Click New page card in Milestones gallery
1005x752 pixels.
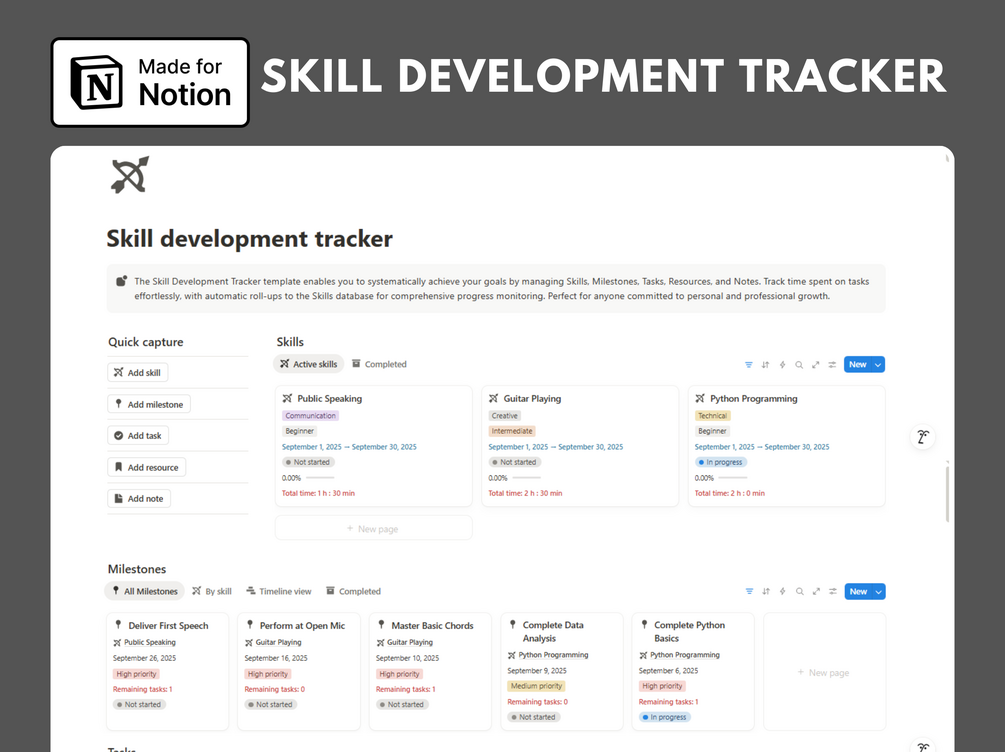(824, 672)
